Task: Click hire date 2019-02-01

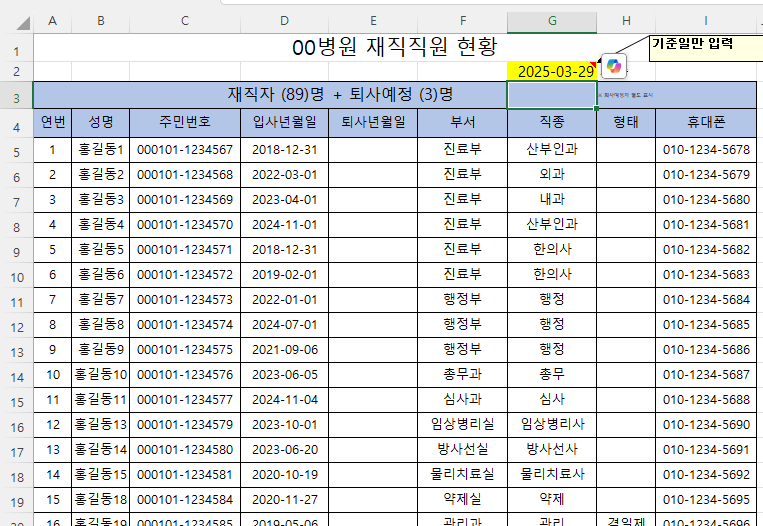Action: [x=284, y=275]
